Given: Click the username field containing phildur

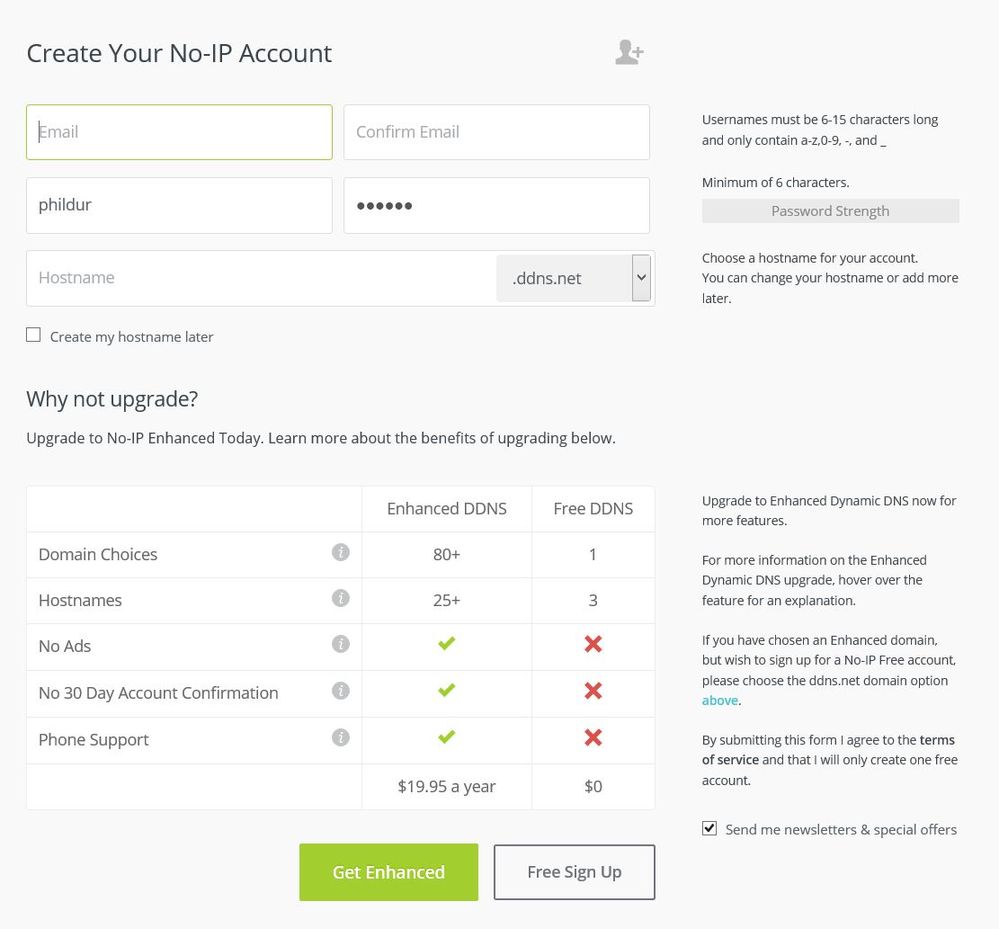Looking at the screenshot, I should (x=179, y=205).
